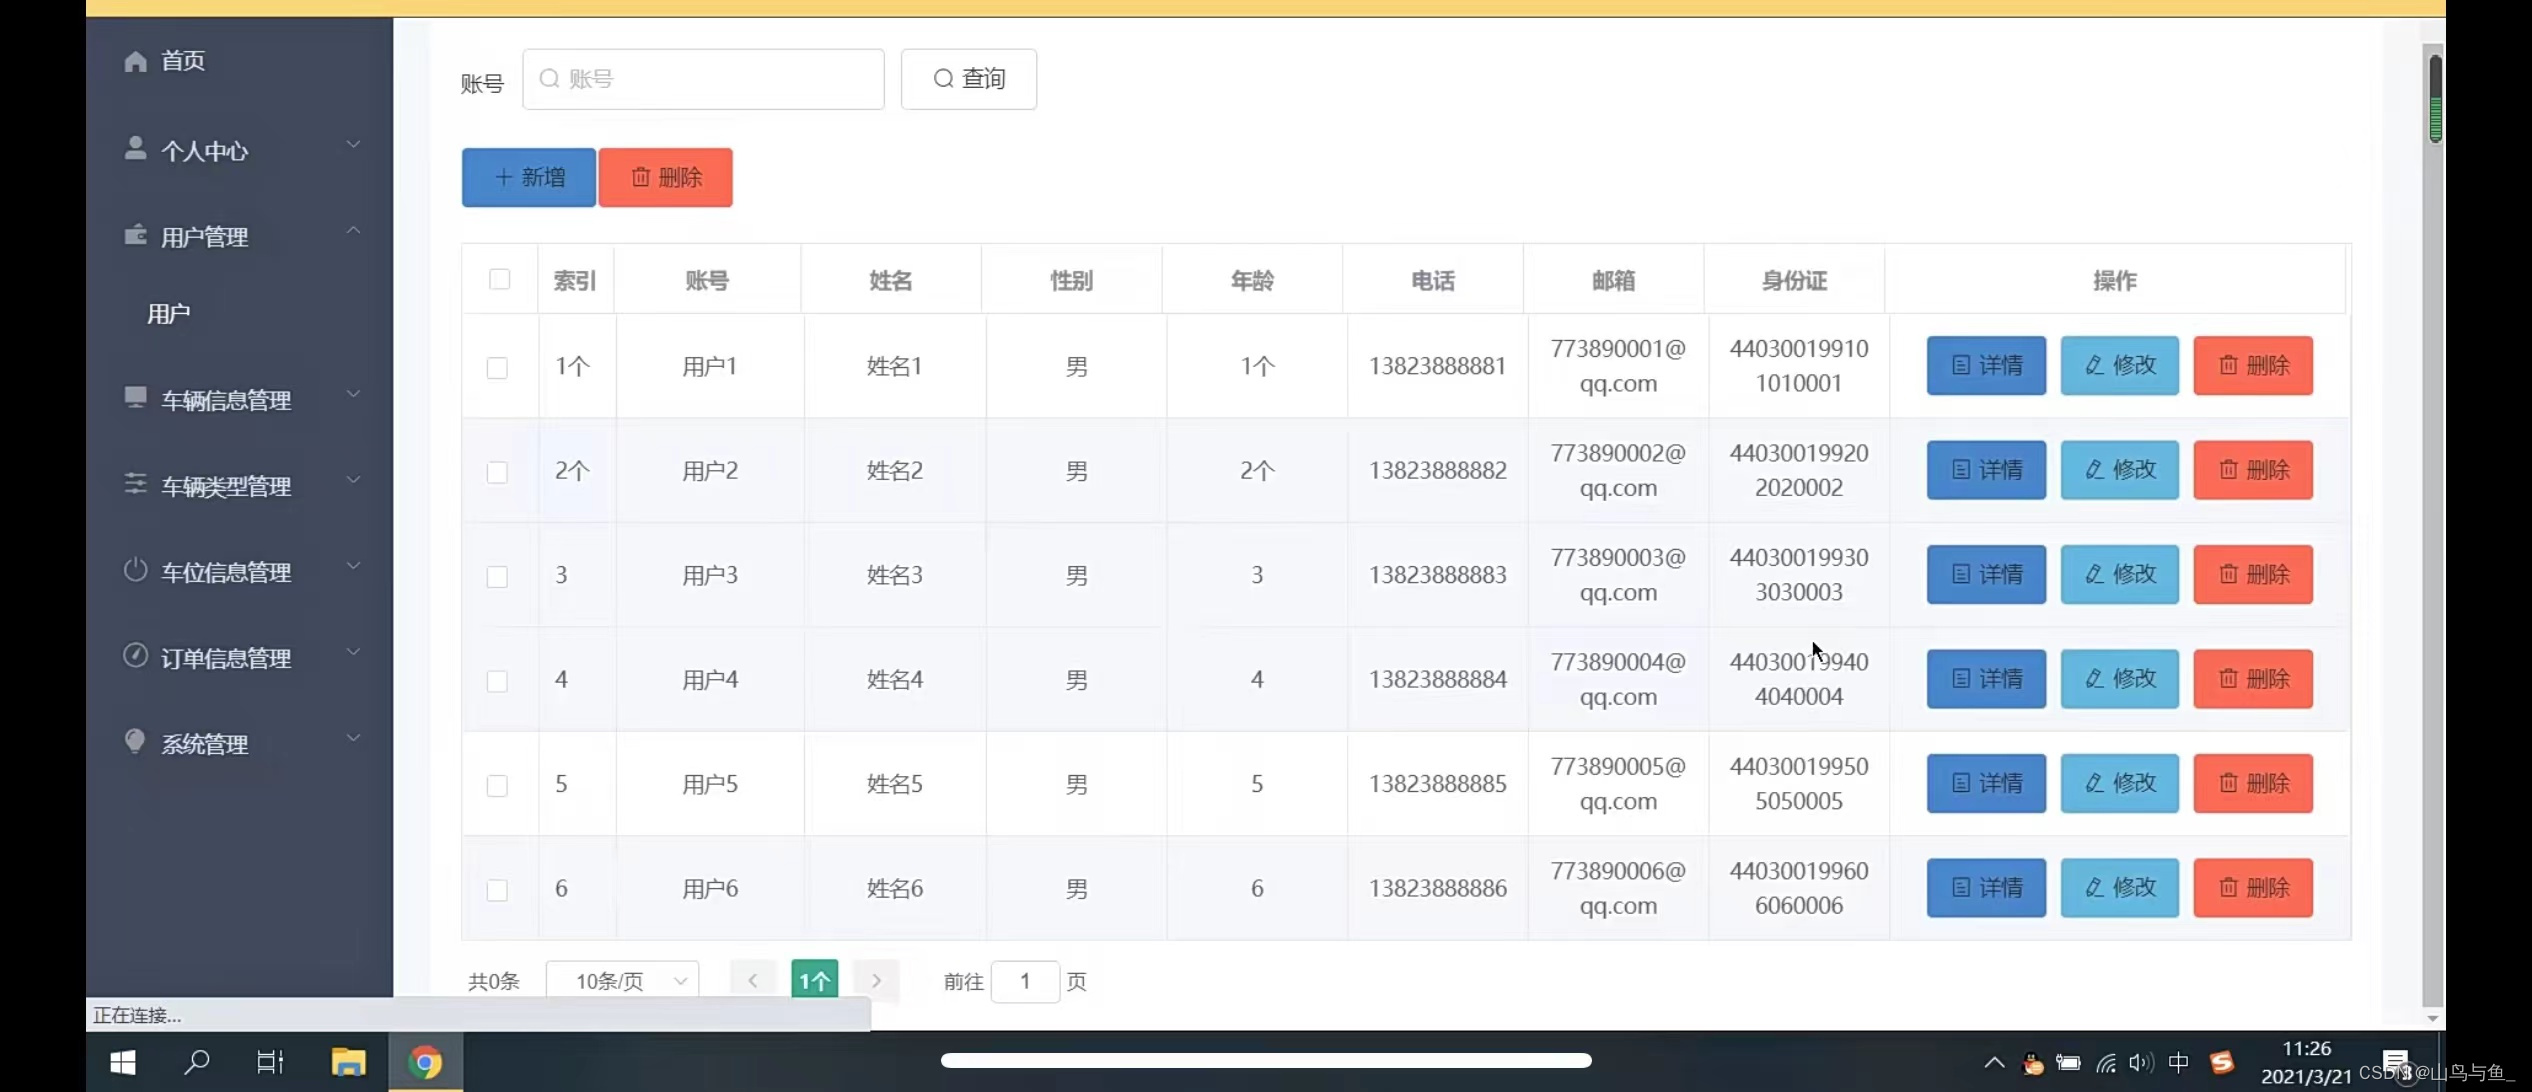Check the row checkbox for 用户4
The image size is (2532, 1092).
pos(497,681)
